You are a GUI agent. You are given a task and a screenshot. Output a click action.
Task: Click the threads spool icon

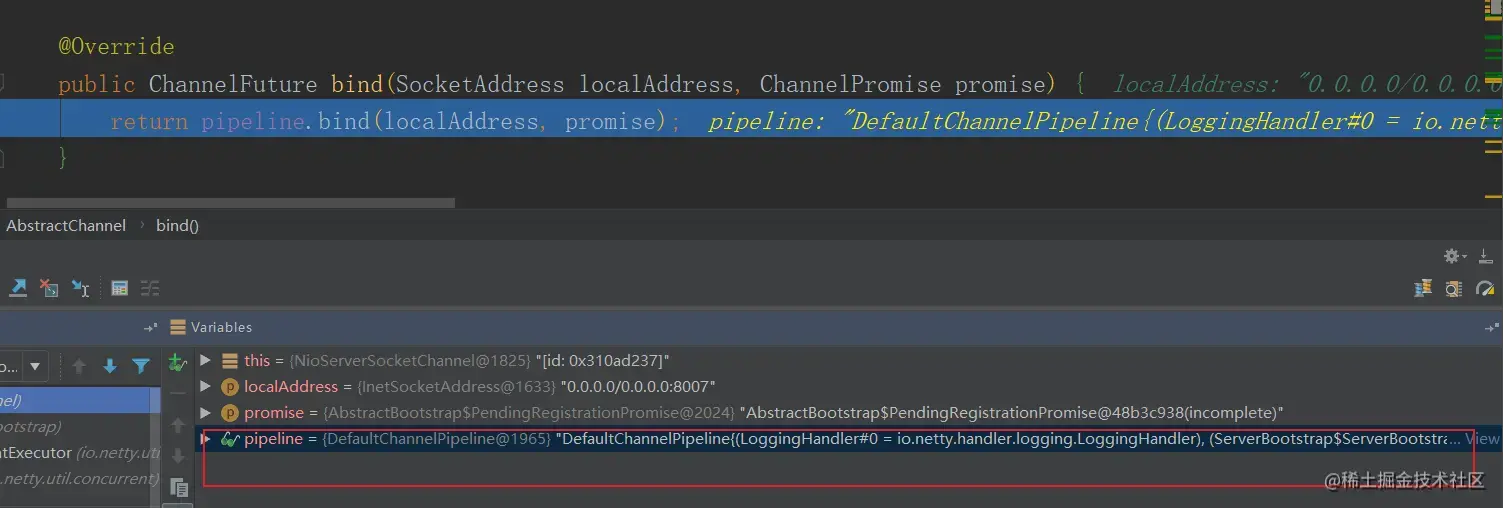[1422, 288]
